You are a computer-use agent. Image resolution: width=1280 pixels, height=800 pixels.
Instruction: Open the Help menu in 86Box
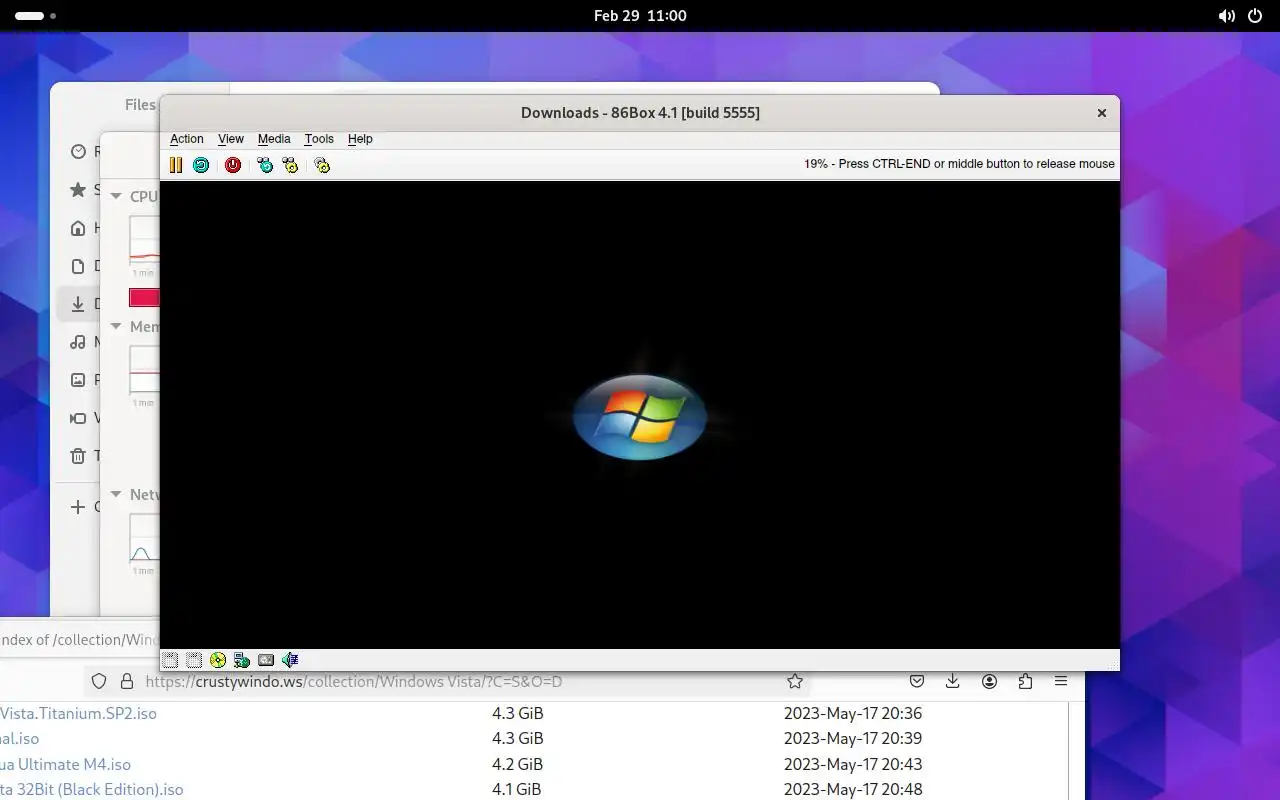coord(360,139)
